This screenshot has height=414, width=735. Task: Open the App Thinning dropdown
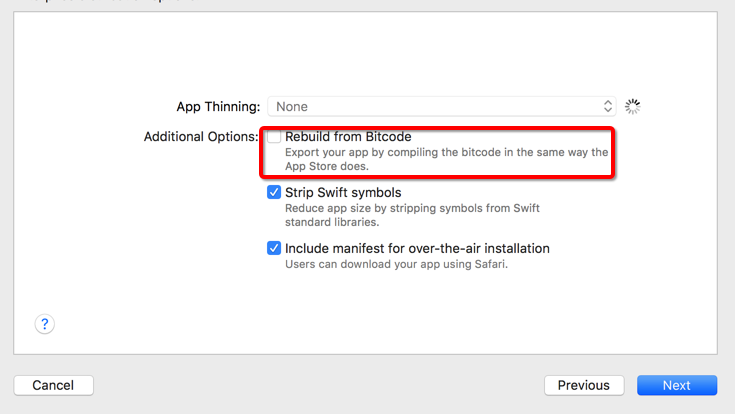click(x=440, y=106)
